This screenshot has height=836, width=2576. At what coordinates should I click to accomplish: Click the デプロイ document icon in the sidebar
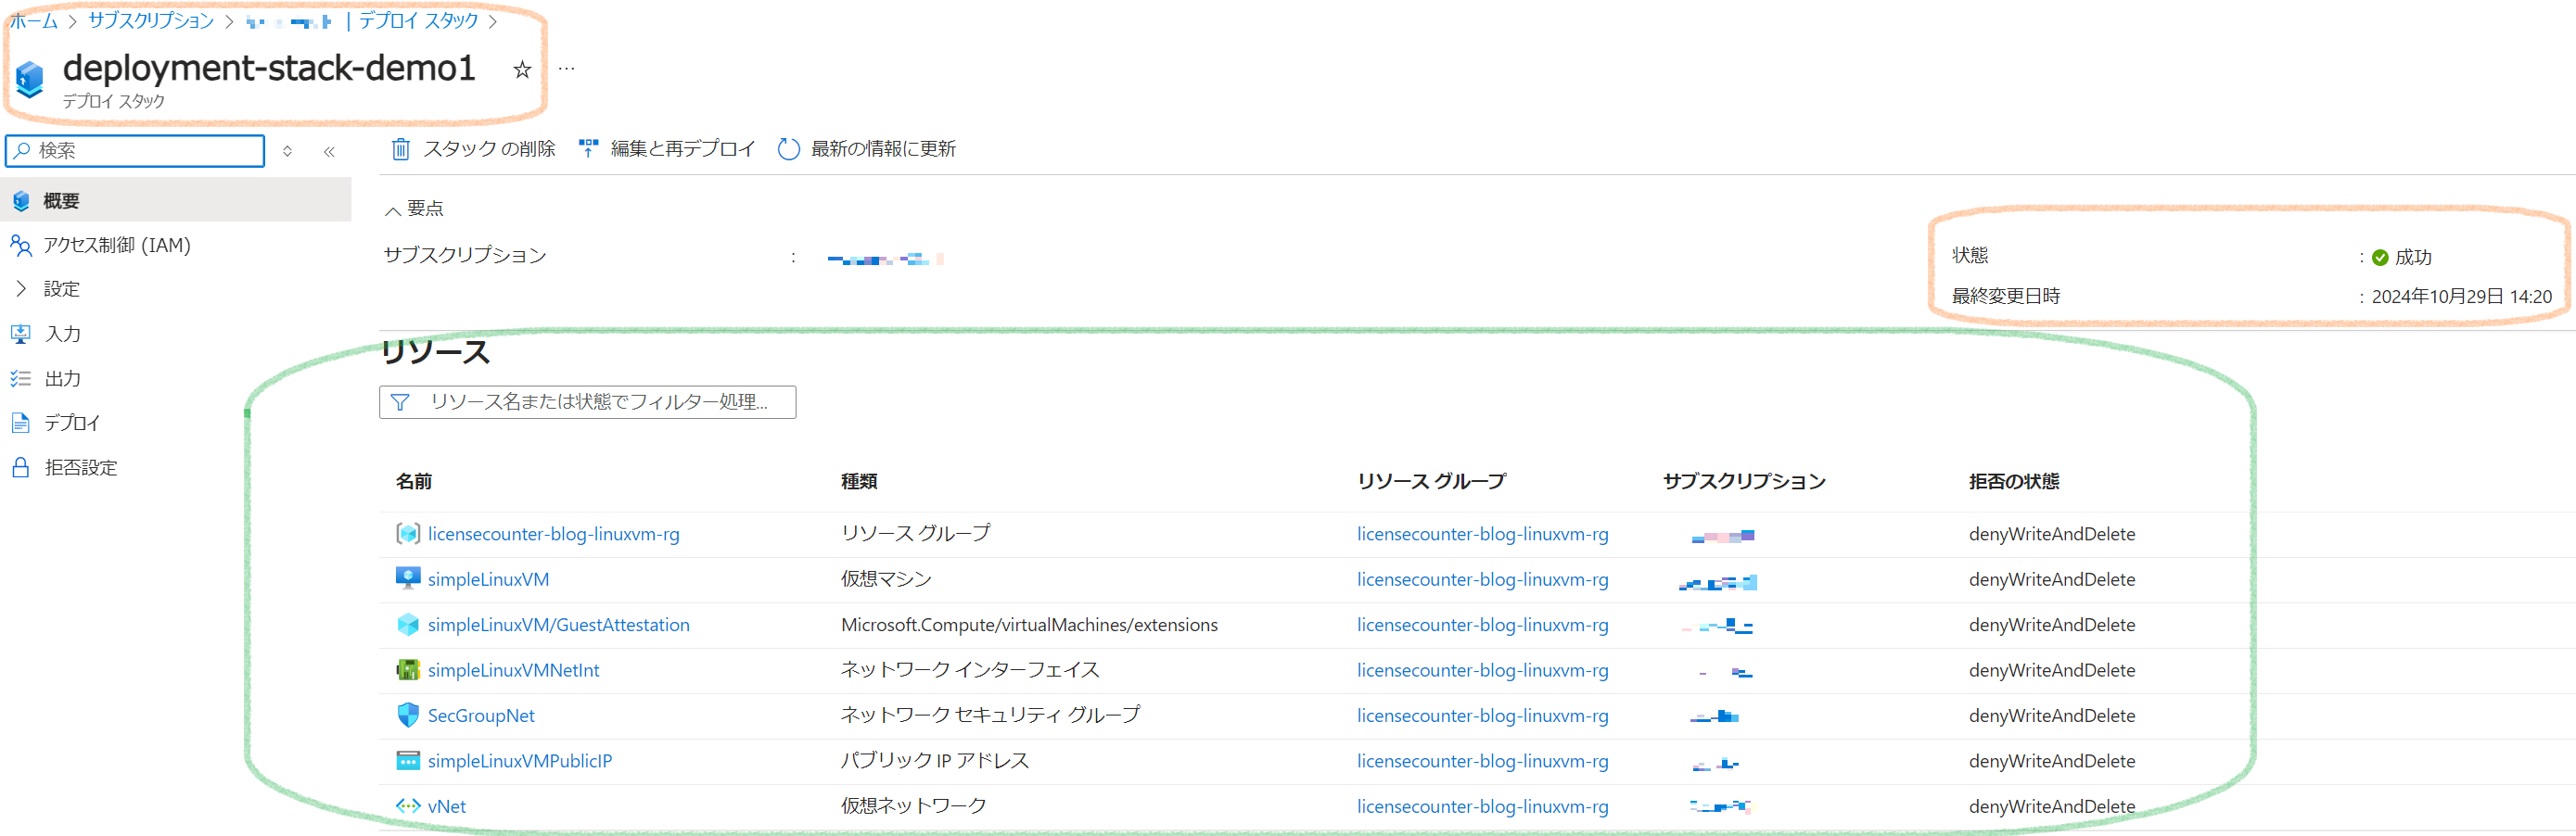coord(21,423)
